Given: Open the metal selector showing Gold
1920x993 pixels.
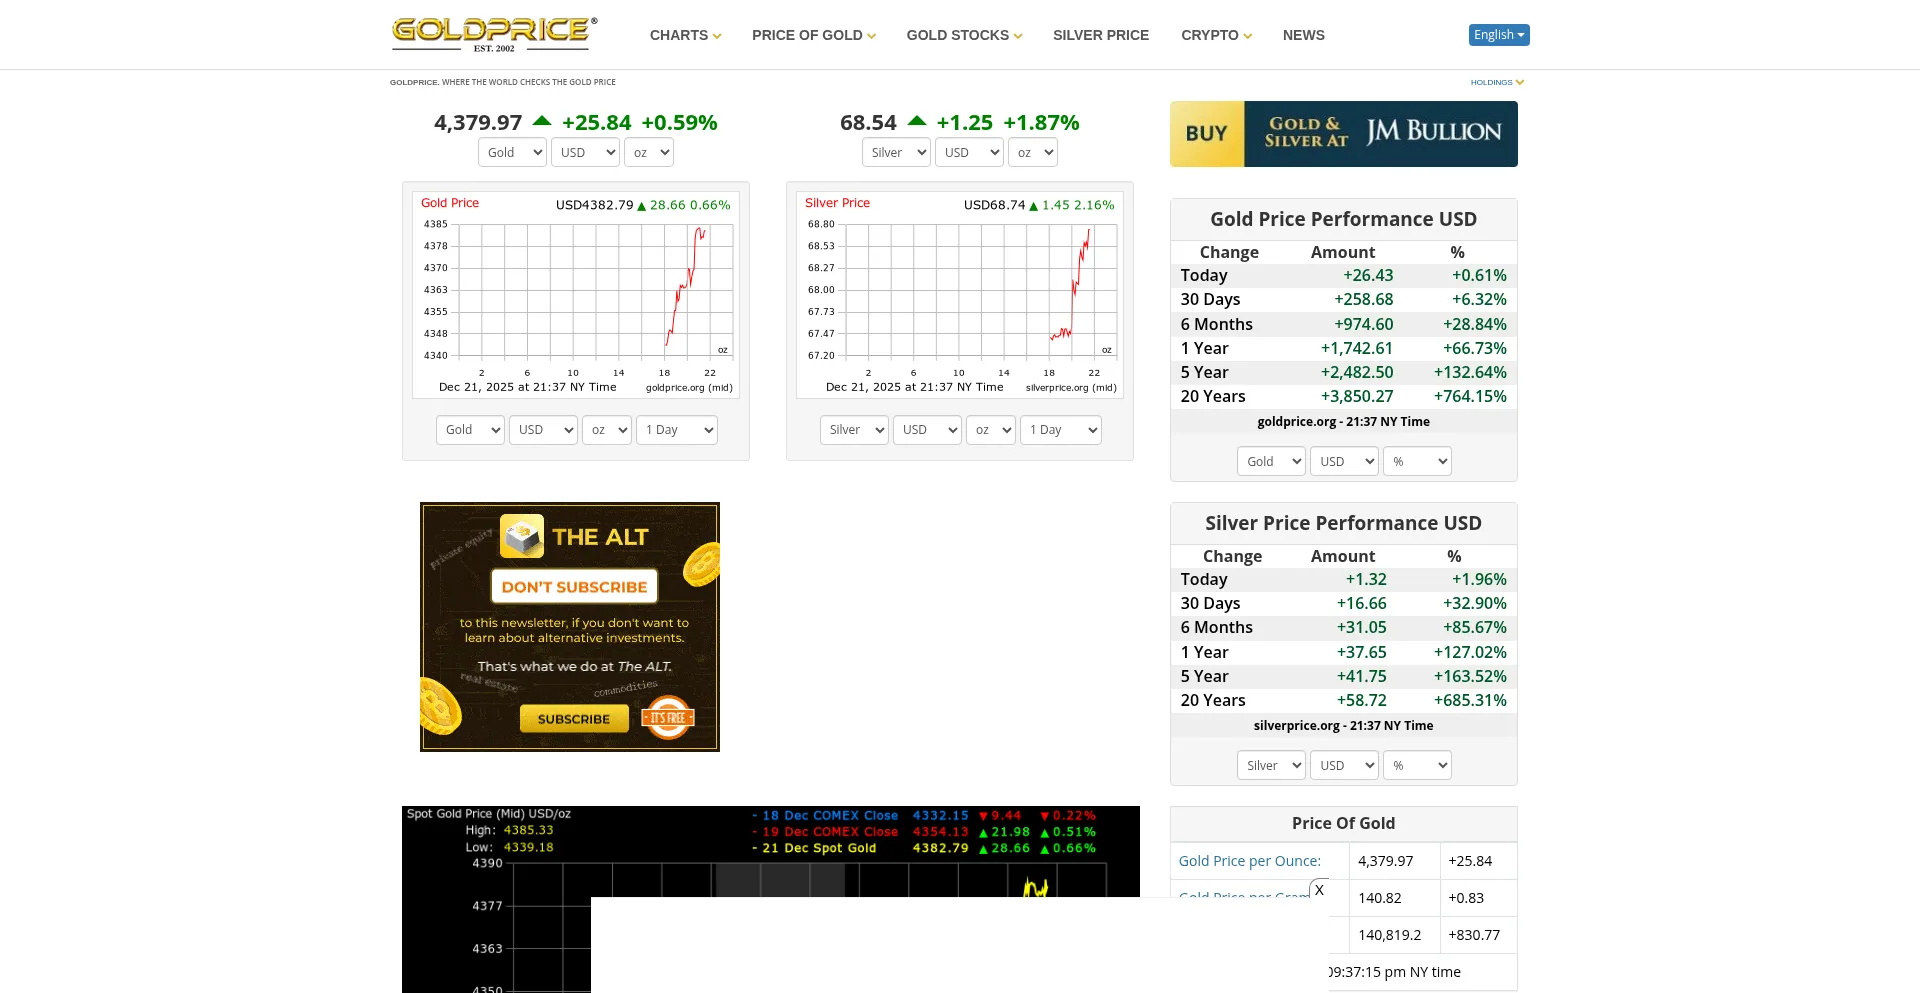Looking at the screenshot, I should [512, 152].
